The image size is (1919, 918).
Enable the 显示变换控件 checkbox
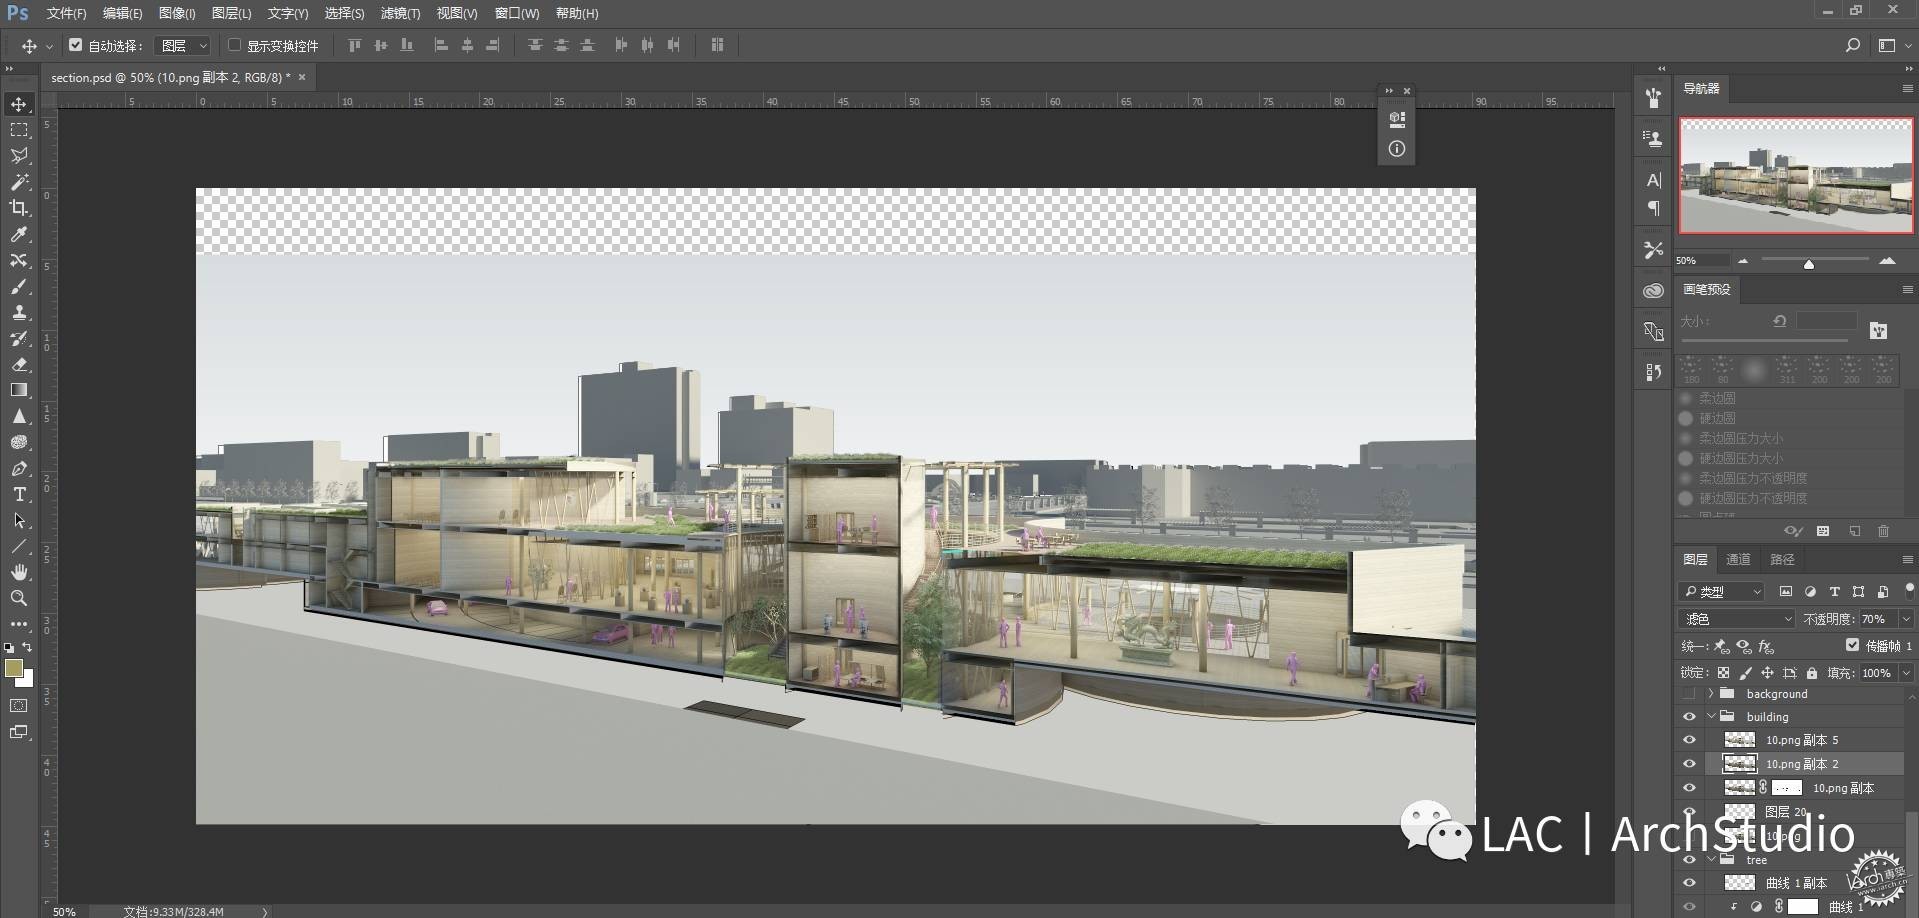pyautogui.click(x=235, y=45)
